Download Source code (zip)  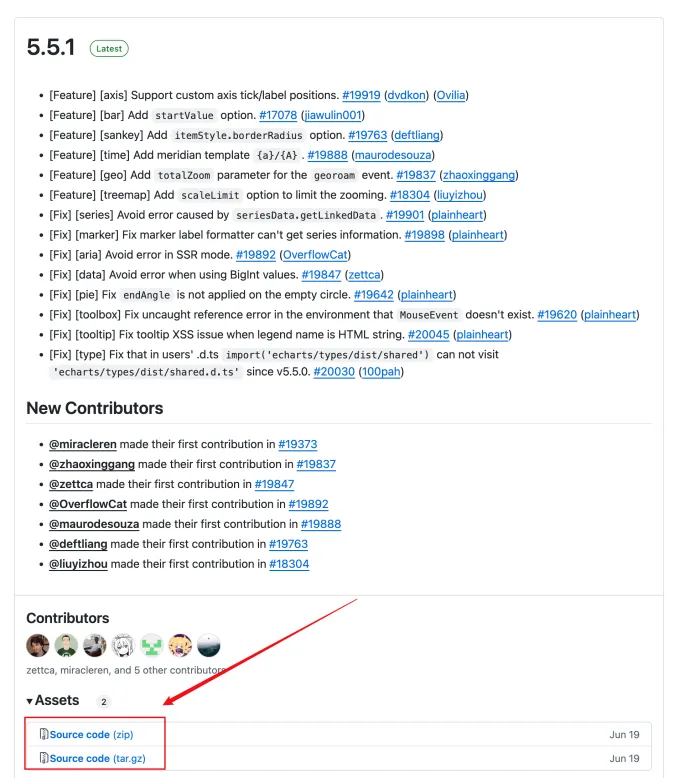[x=91, y=734]
